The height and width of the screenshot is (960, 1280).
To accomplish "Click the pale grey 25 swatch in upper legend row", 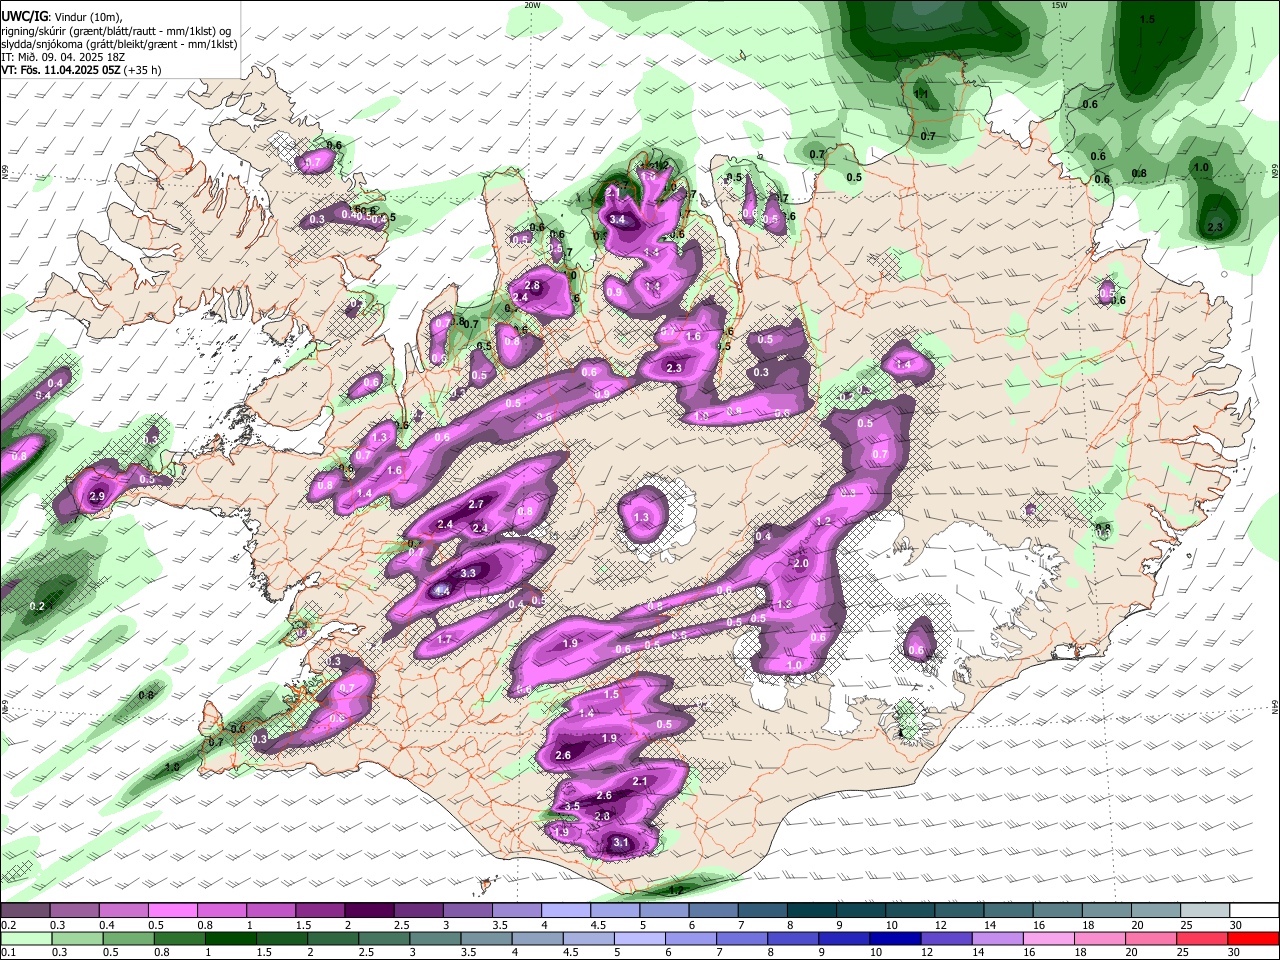I will (x=1205, y=911).
